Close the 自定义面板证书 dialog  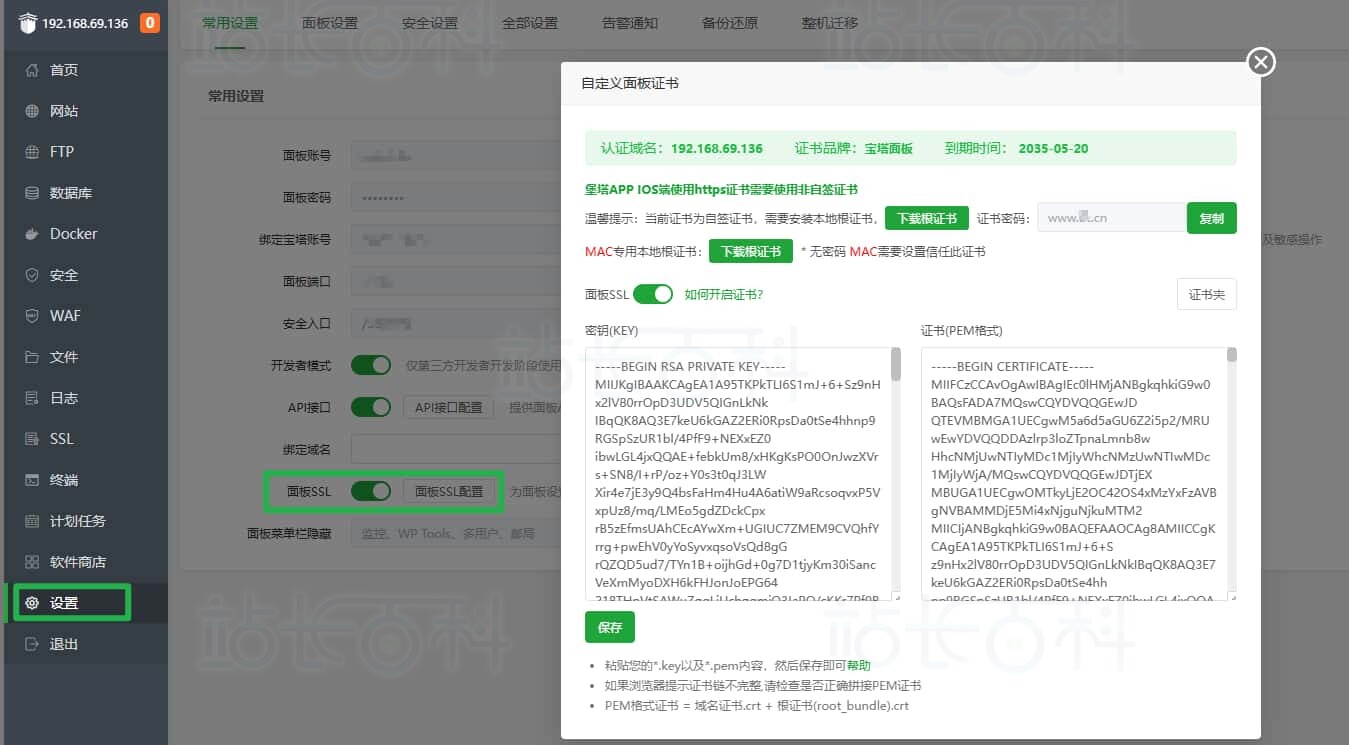pyautogui.click(x=1261, y=62)
